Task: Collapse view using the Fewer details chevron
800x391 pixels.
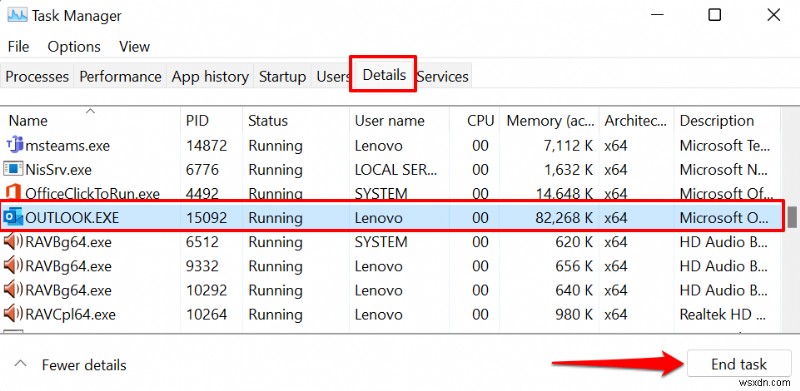Action: click(20, 364)
